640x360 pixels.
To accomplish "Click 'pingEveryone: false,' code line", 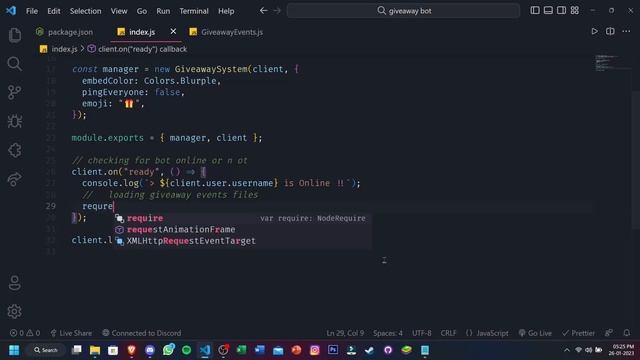I will point(133,92).
